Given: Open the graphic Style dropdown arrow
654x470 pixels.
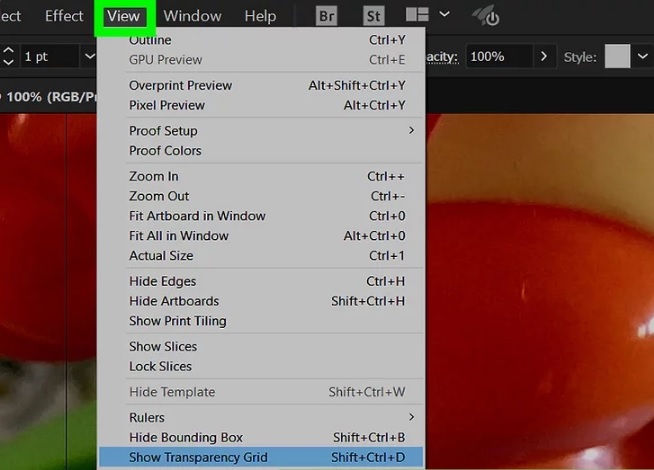Looking at the screenshot, I should pos(643,56).
